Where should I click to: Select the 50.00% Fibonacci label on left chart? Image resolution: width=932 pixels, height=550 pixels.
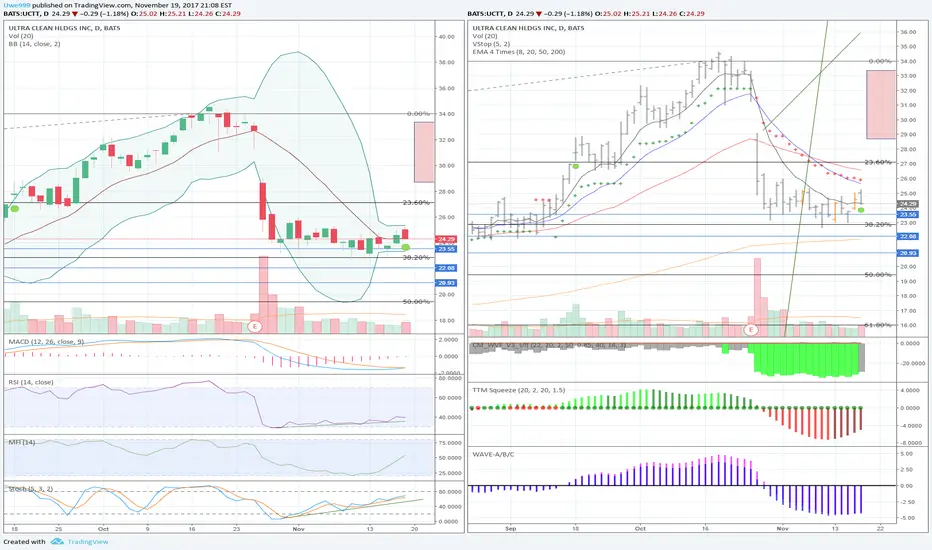[x=416, y=302]
